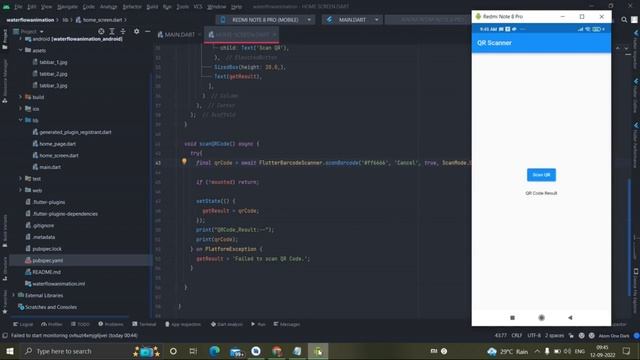The height and width of the screenshot is (360, 640).
Task: Click the yellow lightbulb quick-fix icon
Action: pos(184,162)
